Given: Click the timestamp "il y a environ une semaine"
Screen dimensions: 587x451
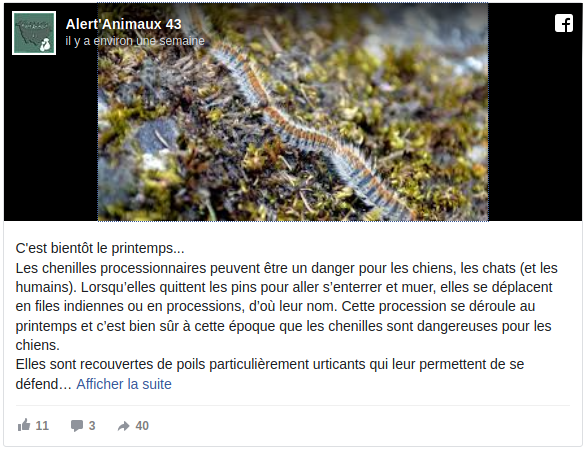Looking at the screenshot, I should (x=135, y=41).
